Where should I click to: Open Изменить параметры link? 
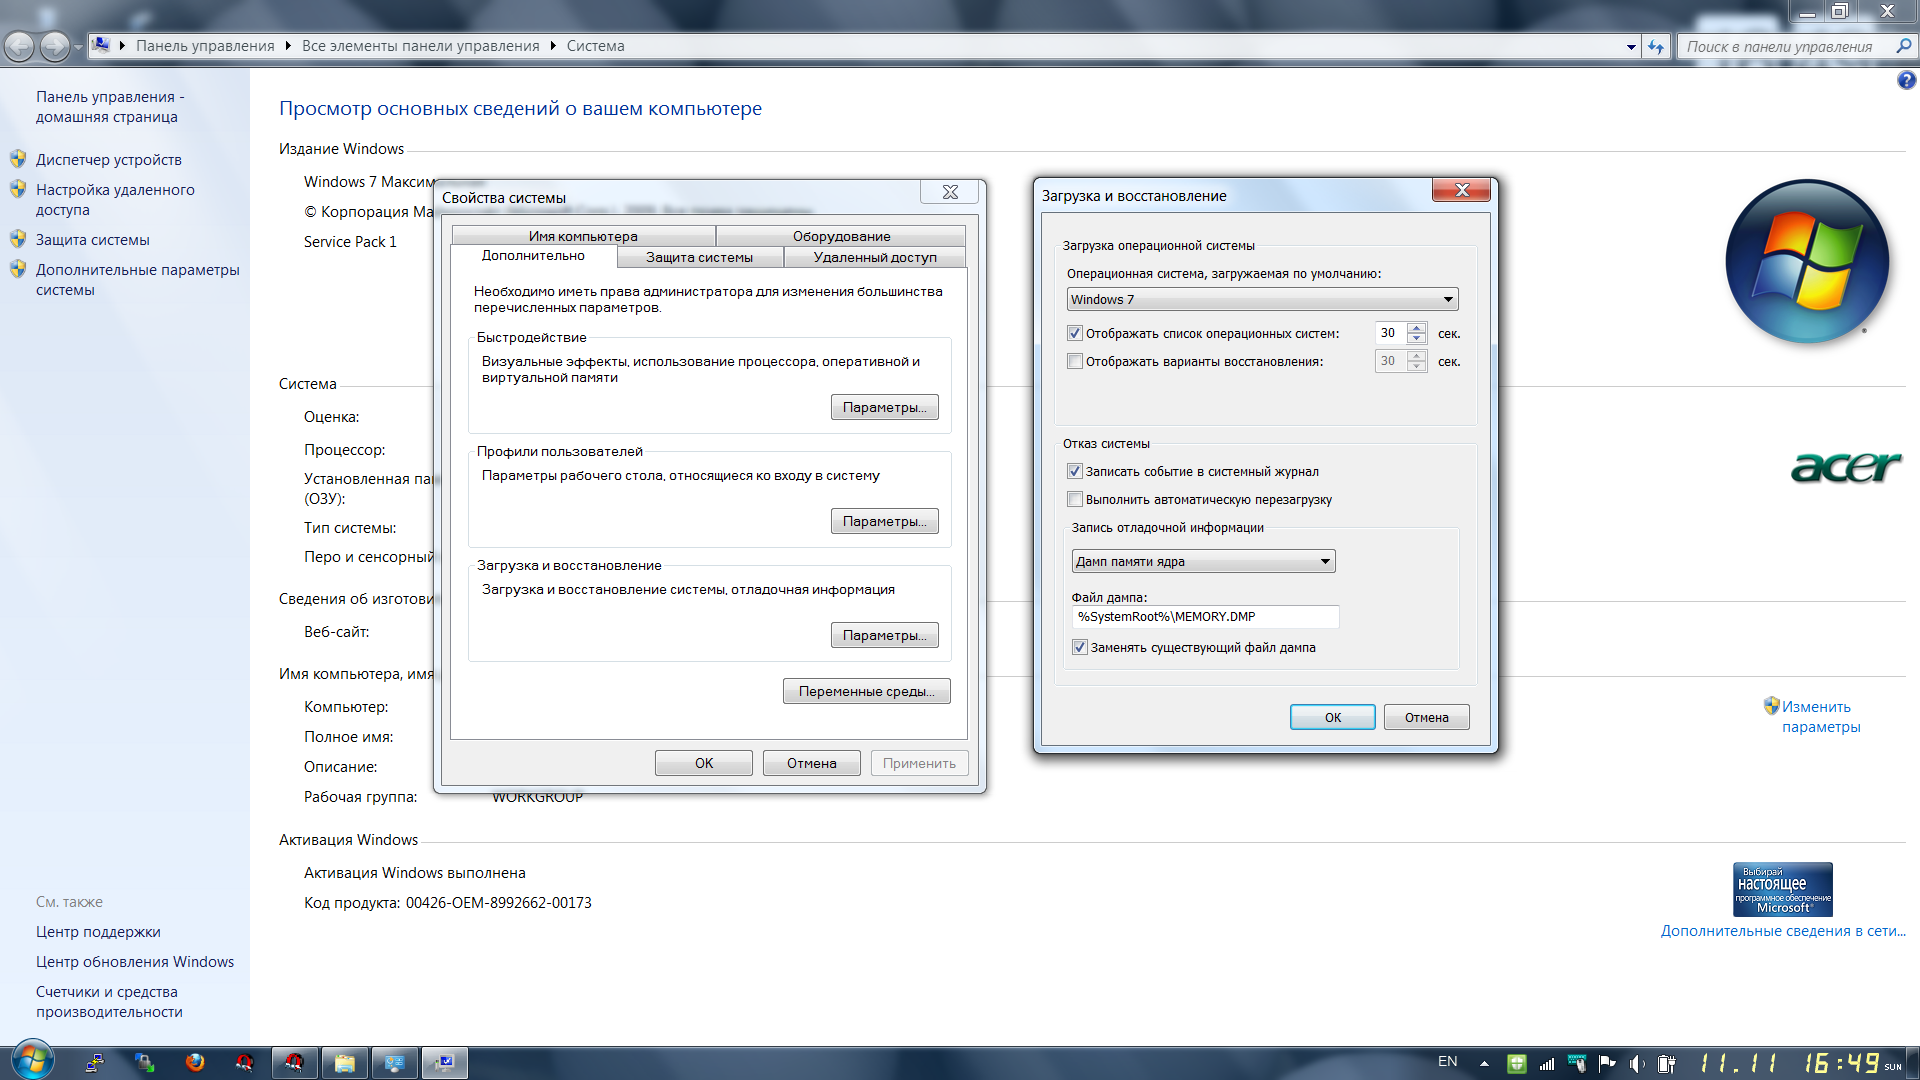click(x=1821, y=716)
